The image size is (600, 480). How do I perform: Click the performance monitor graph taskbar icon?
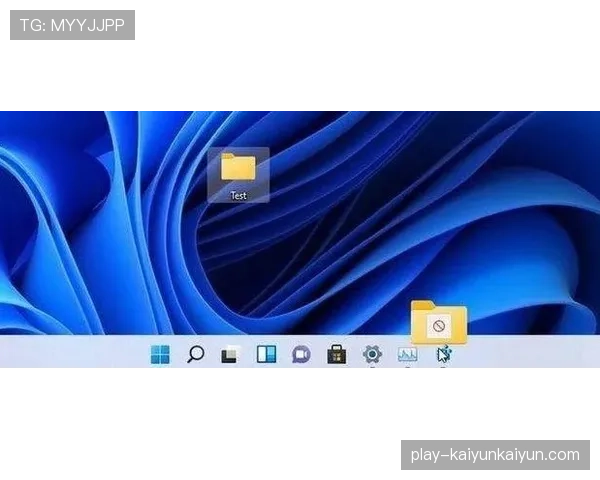coord(407,354)
